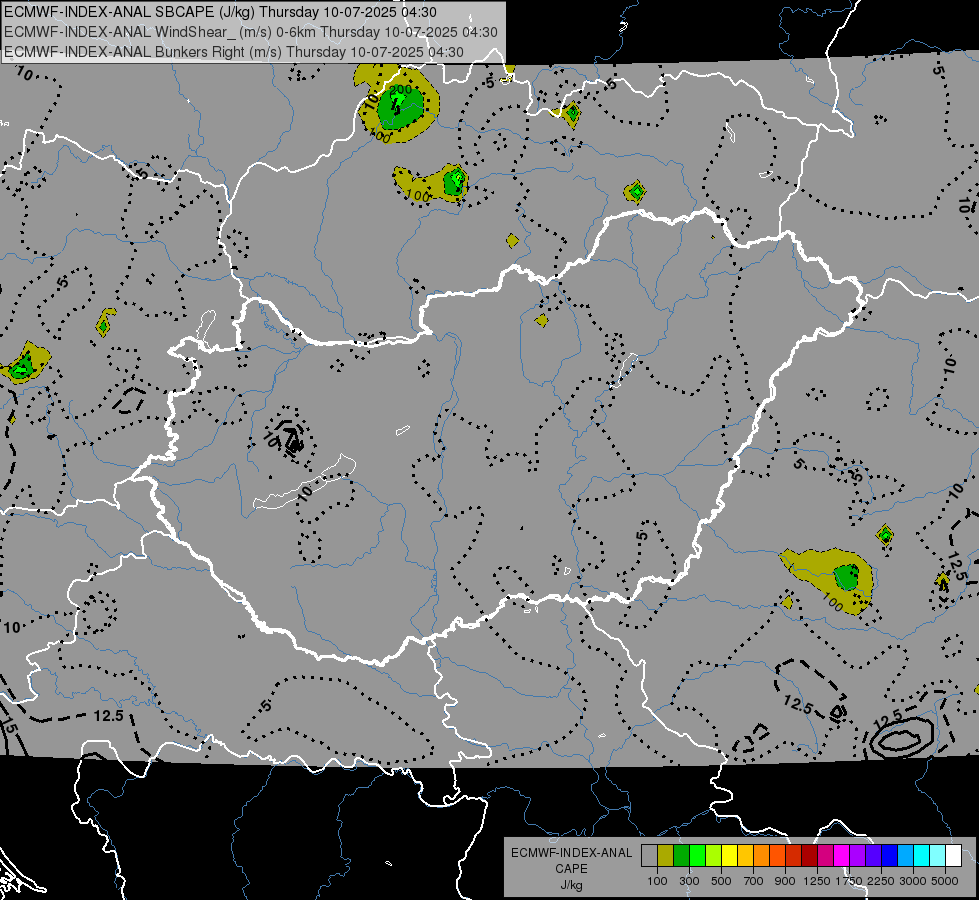Pick the pure yellow legend swatch
The image size is (979, 900).
(x=729, y=856)
